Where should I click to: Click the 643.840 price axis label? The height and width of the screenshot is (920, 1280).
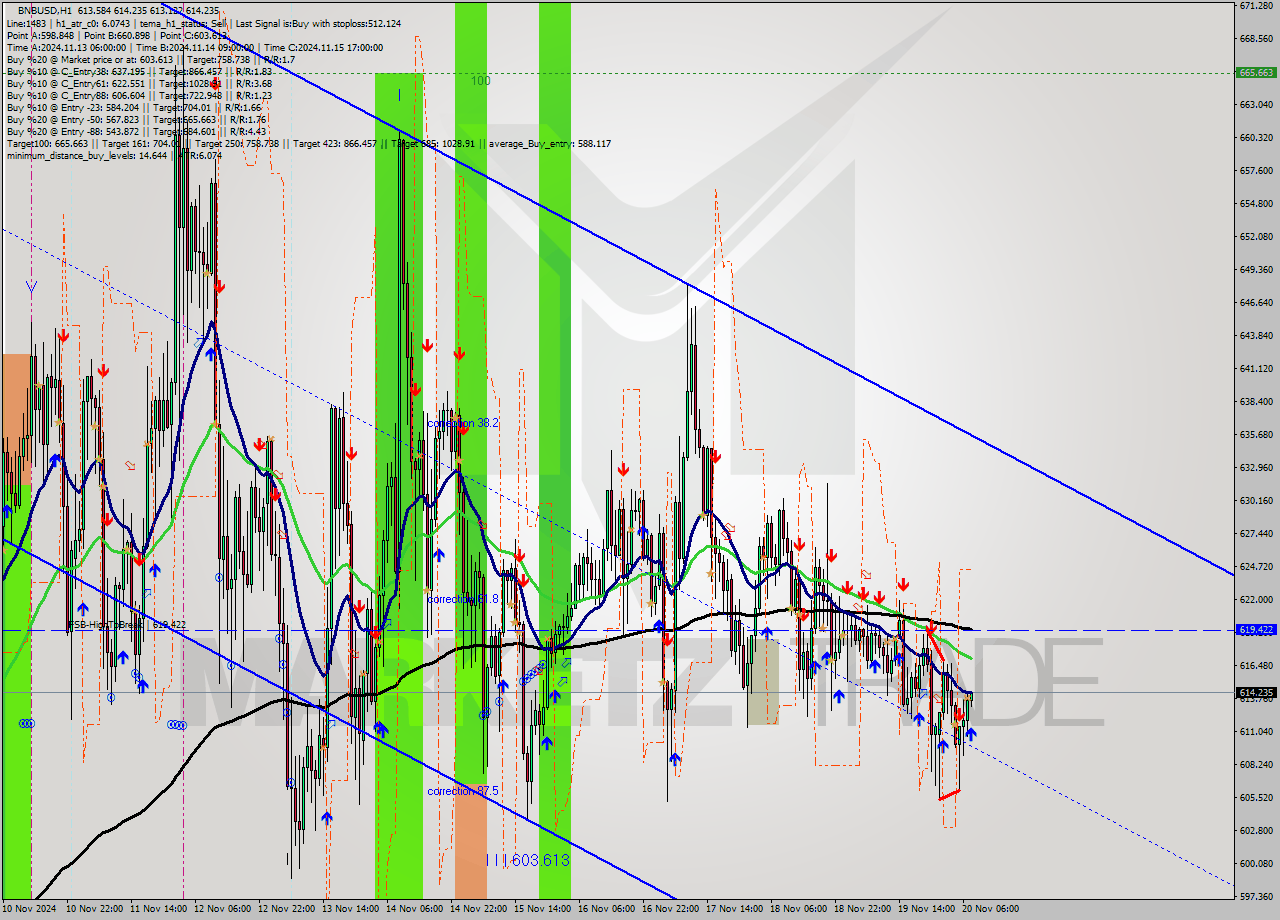click(1256, 335)
